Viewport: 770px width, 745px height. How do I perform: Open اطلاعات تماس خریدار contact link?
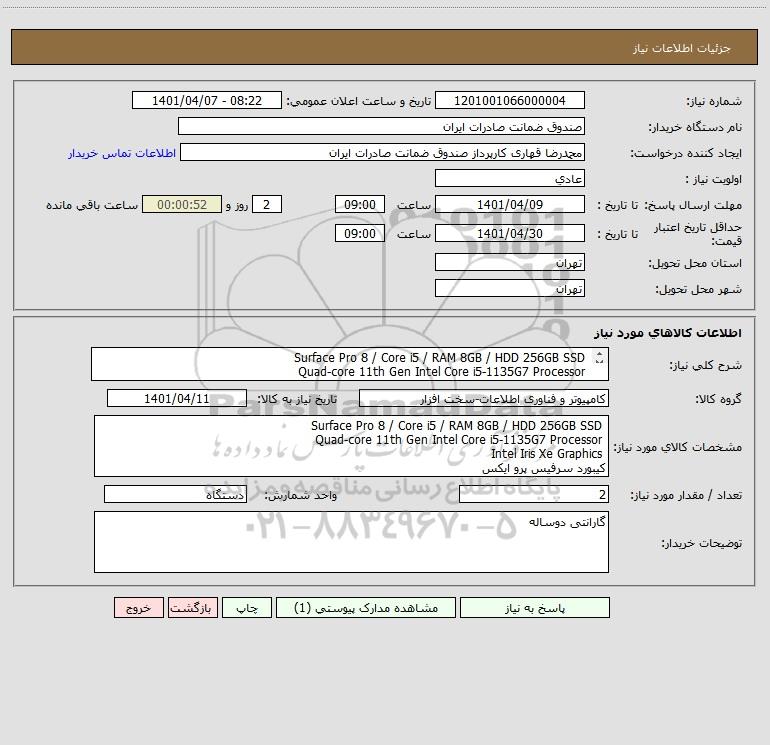[x=122, y=153]
